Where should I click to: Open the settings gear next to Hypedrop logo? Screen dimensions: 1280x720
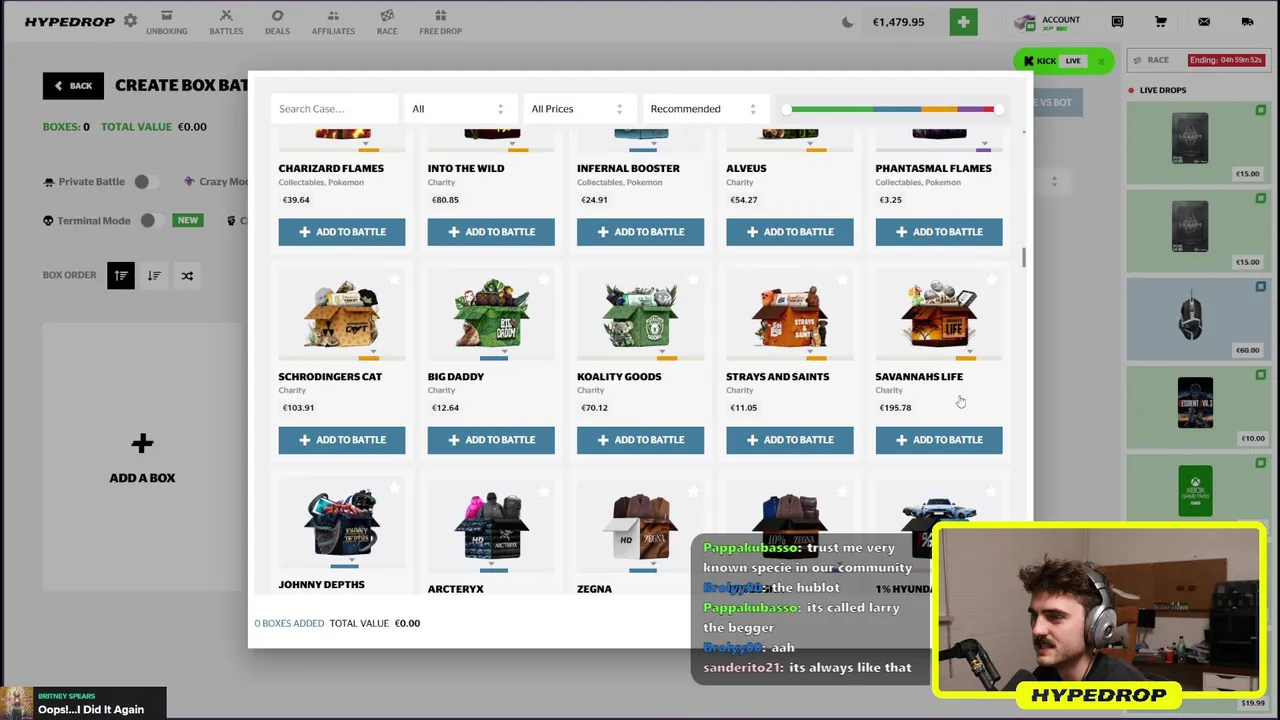130,21
